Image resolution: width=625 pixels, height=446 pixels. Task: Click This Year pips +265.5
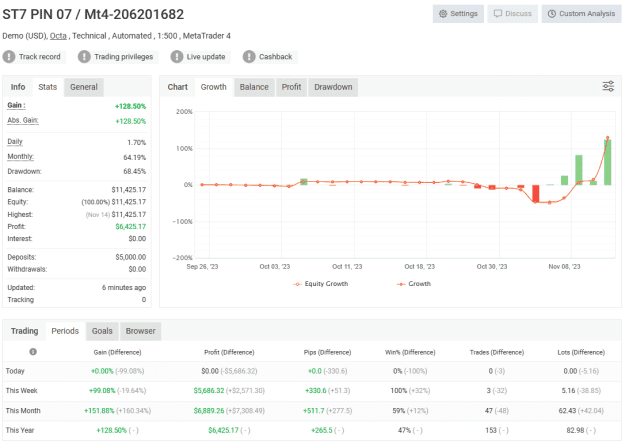point(321,430)
